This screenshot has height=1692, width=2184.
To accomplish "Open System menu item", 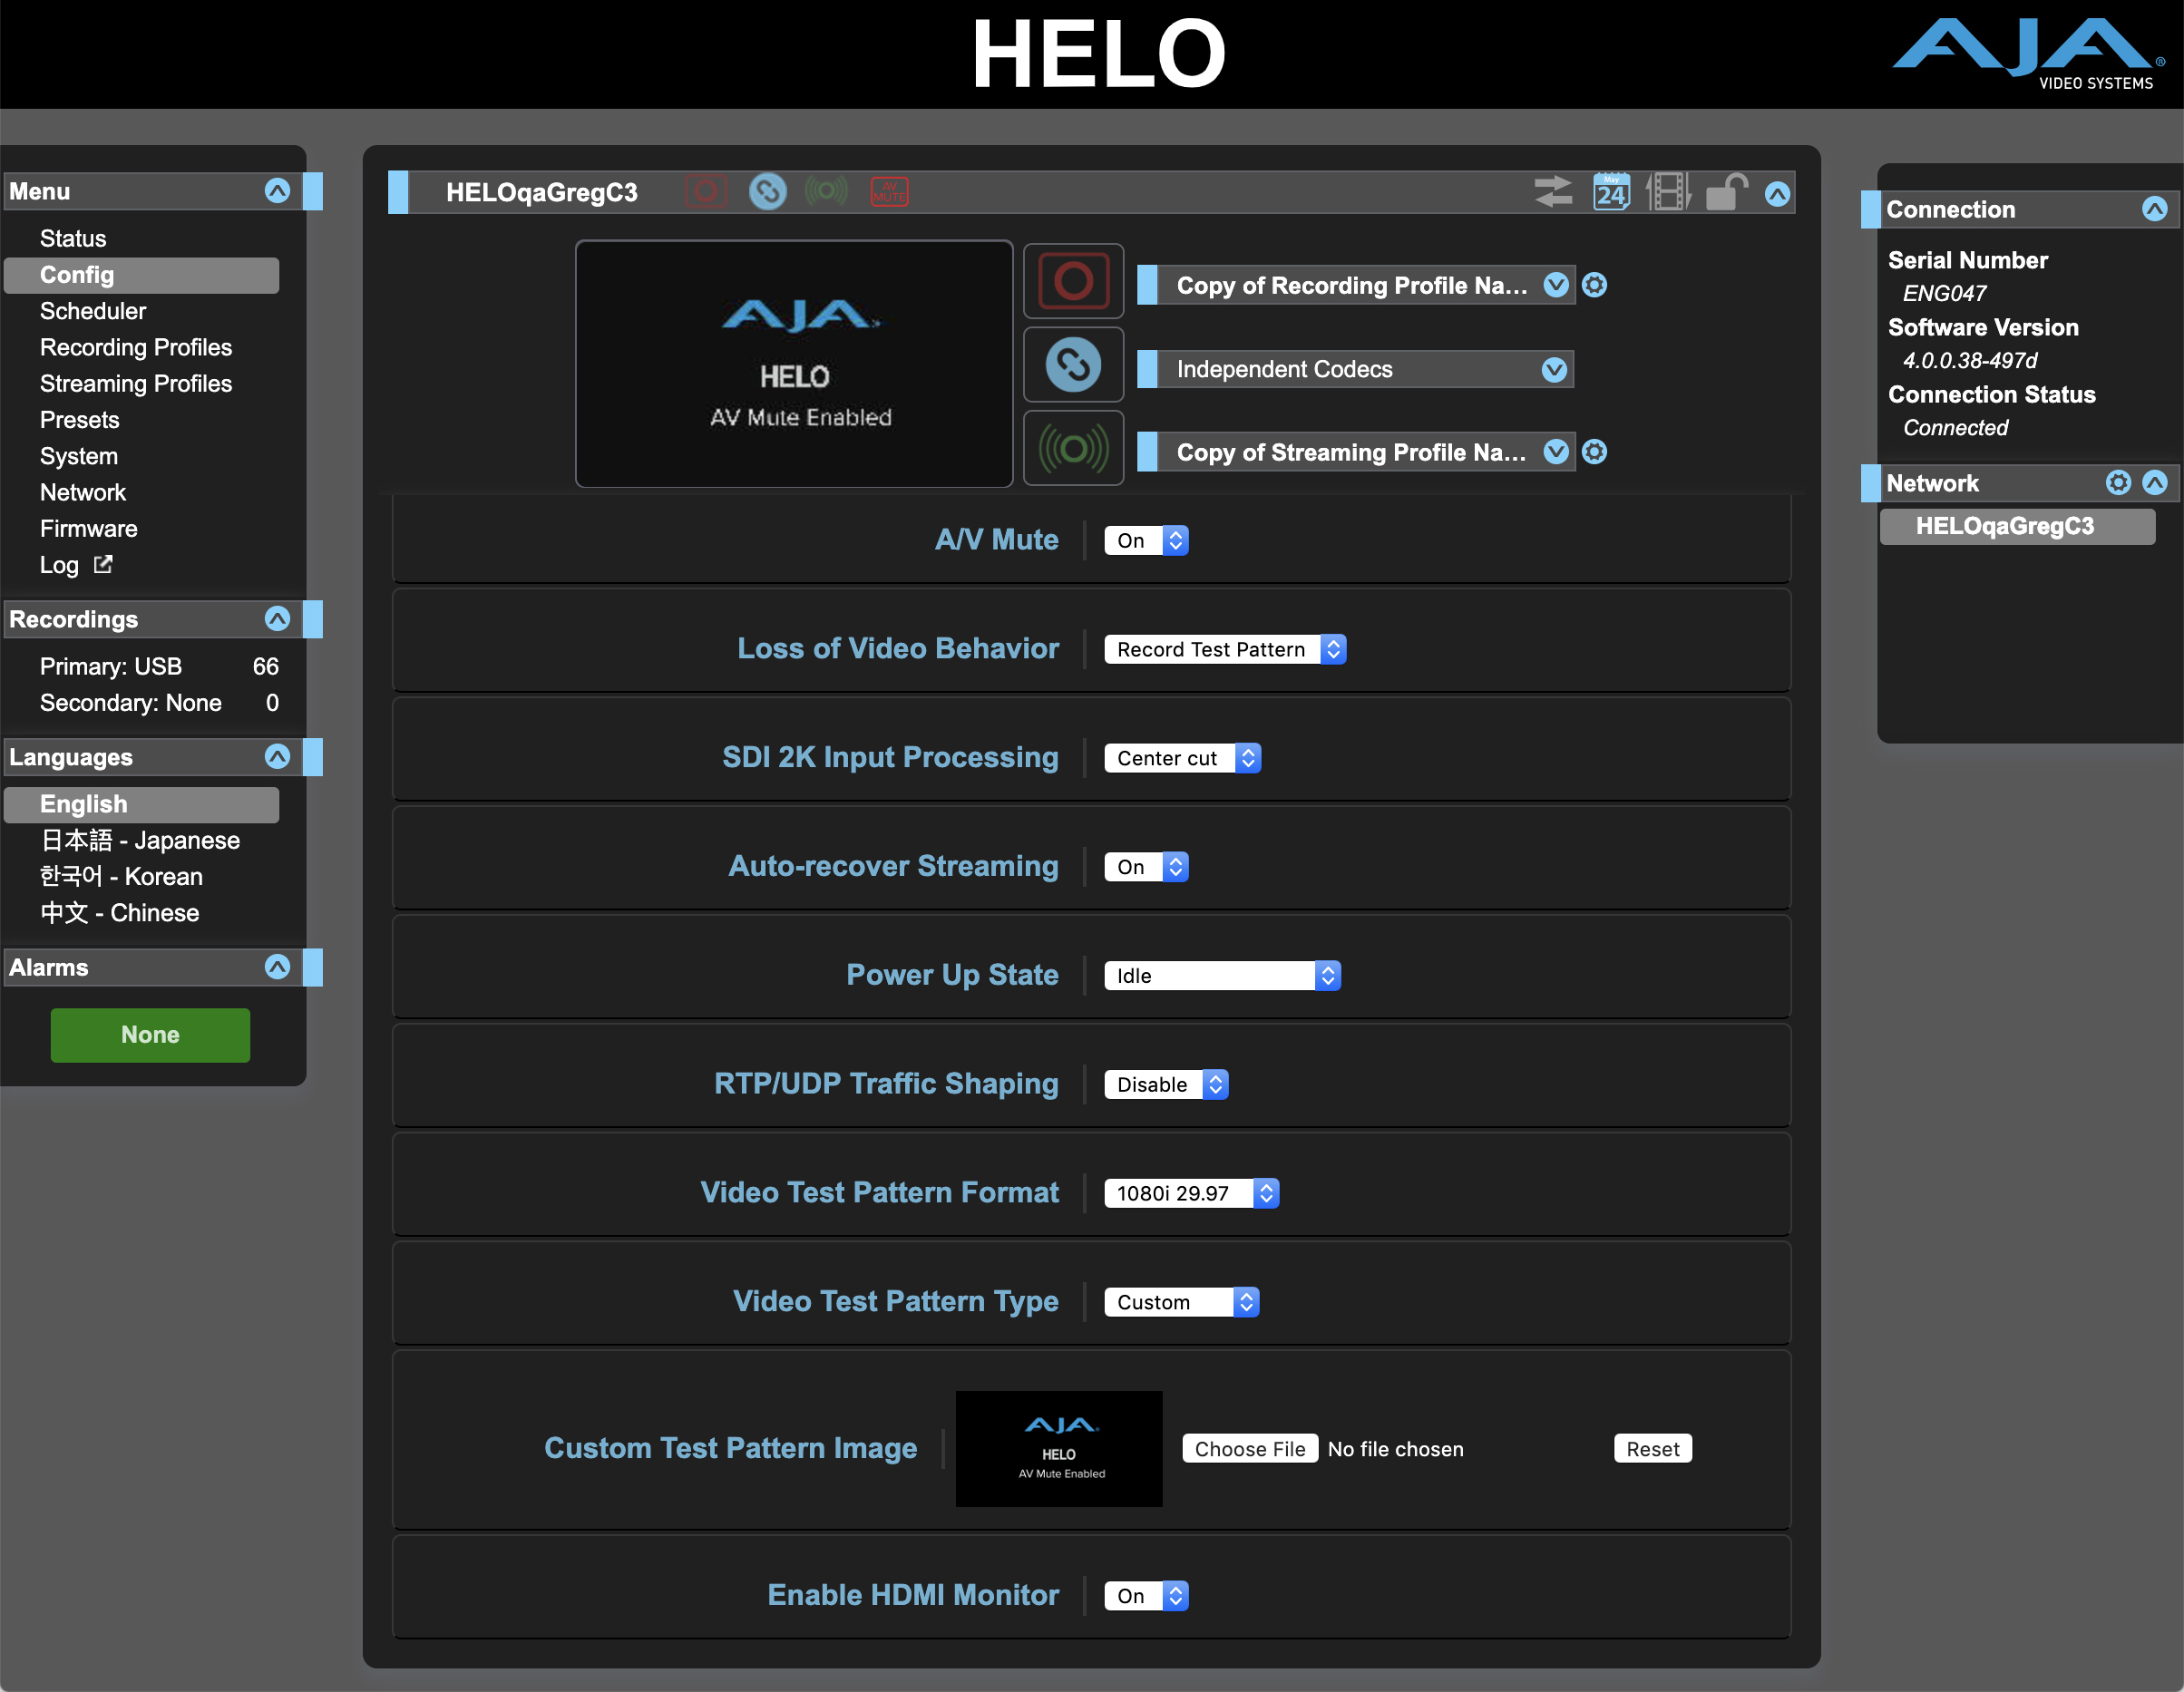I will pyautogui.click(x=79, y=456).
